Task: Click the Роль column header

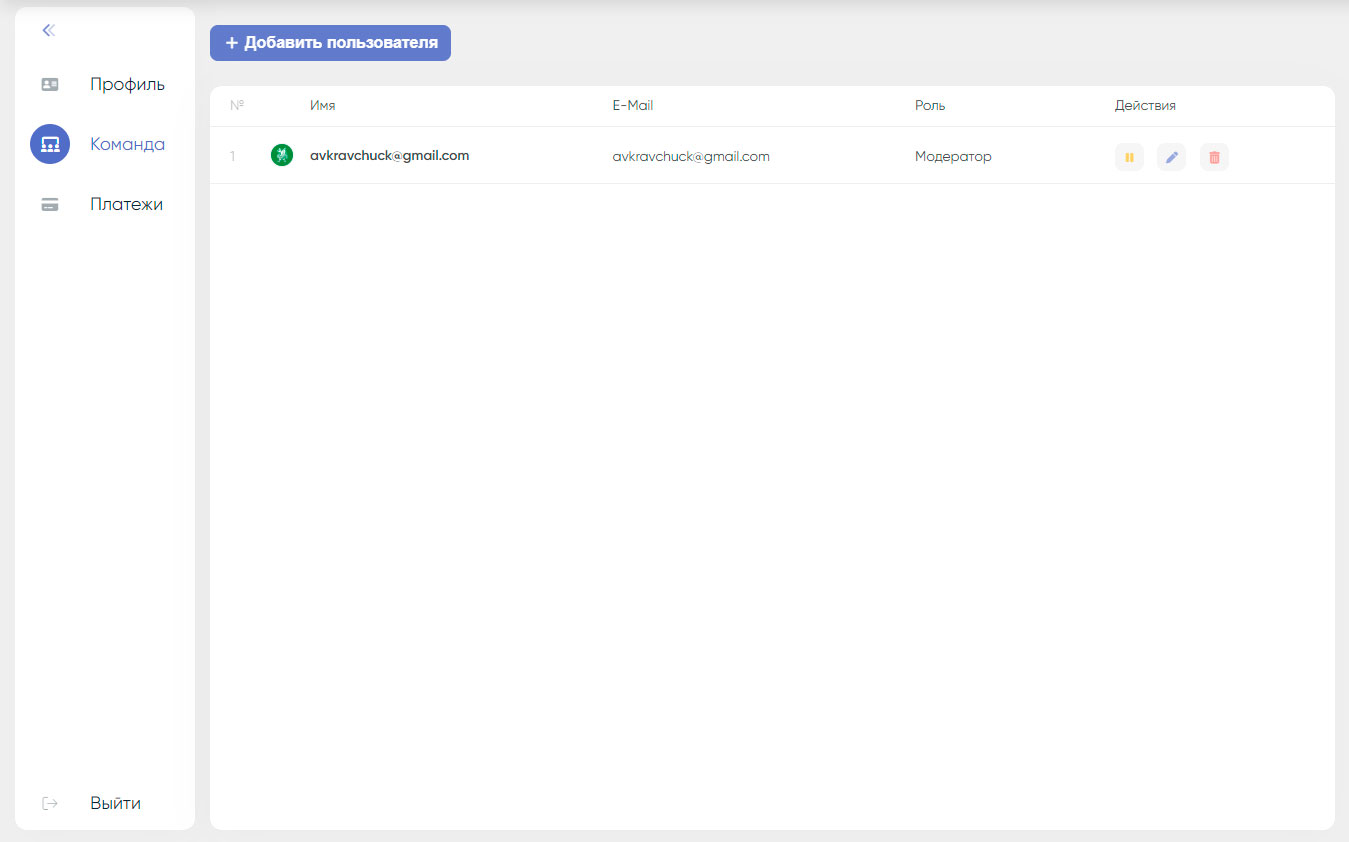Action: point(929,105)
